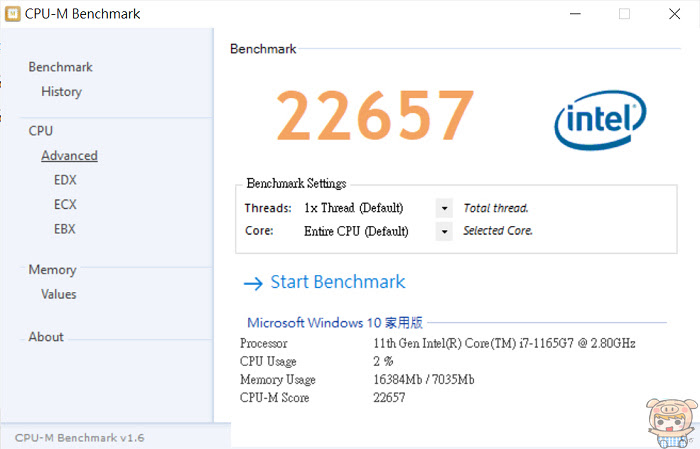Click the processor name i7-1165G7 value

pyautogui.click(x=504, y=343)
